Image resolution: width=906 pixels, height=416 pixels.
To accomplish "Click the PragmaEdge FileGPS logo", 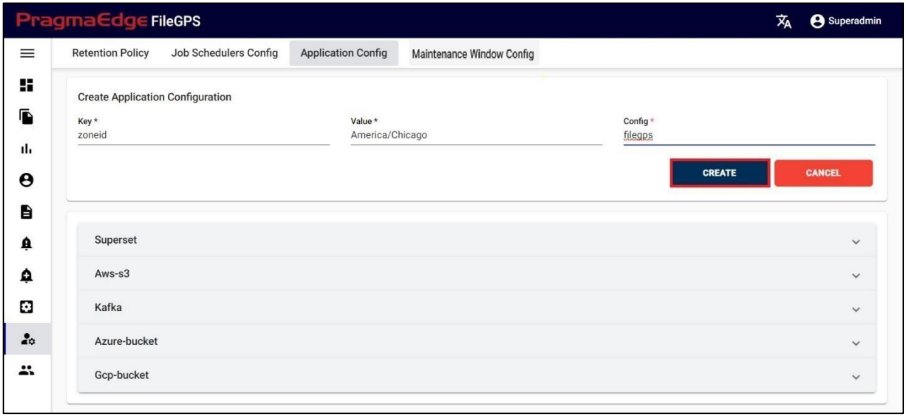I will (108, 22).
